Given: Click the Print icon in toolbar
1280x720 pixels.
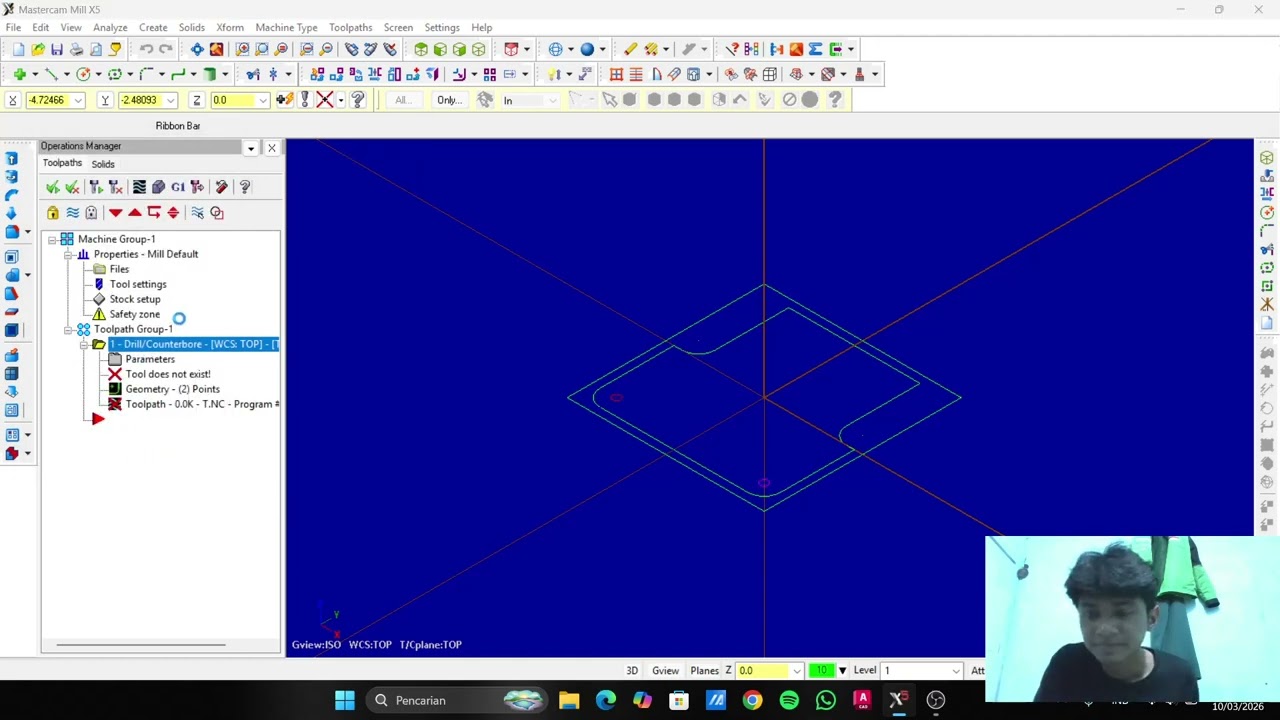Looking at the screenshot, I should pyautogui.click(x=76, y=49).
